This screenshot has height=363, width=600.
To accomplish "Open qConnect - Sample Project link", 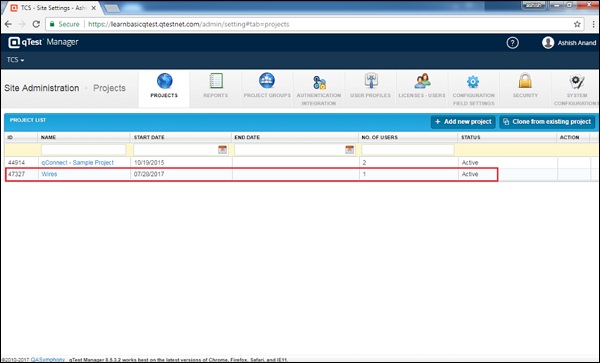I will coord(78,163).
